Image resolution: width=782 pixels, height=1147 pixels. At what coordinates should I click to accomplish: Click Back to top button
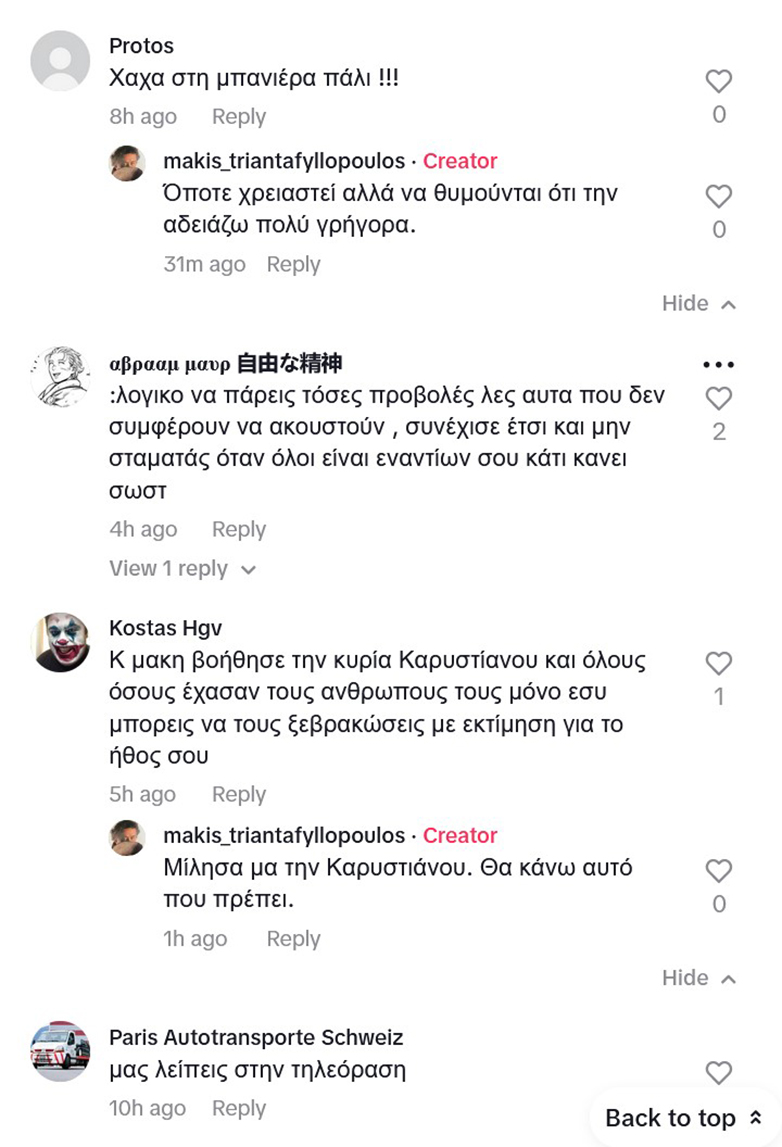tap(683, 1118)
